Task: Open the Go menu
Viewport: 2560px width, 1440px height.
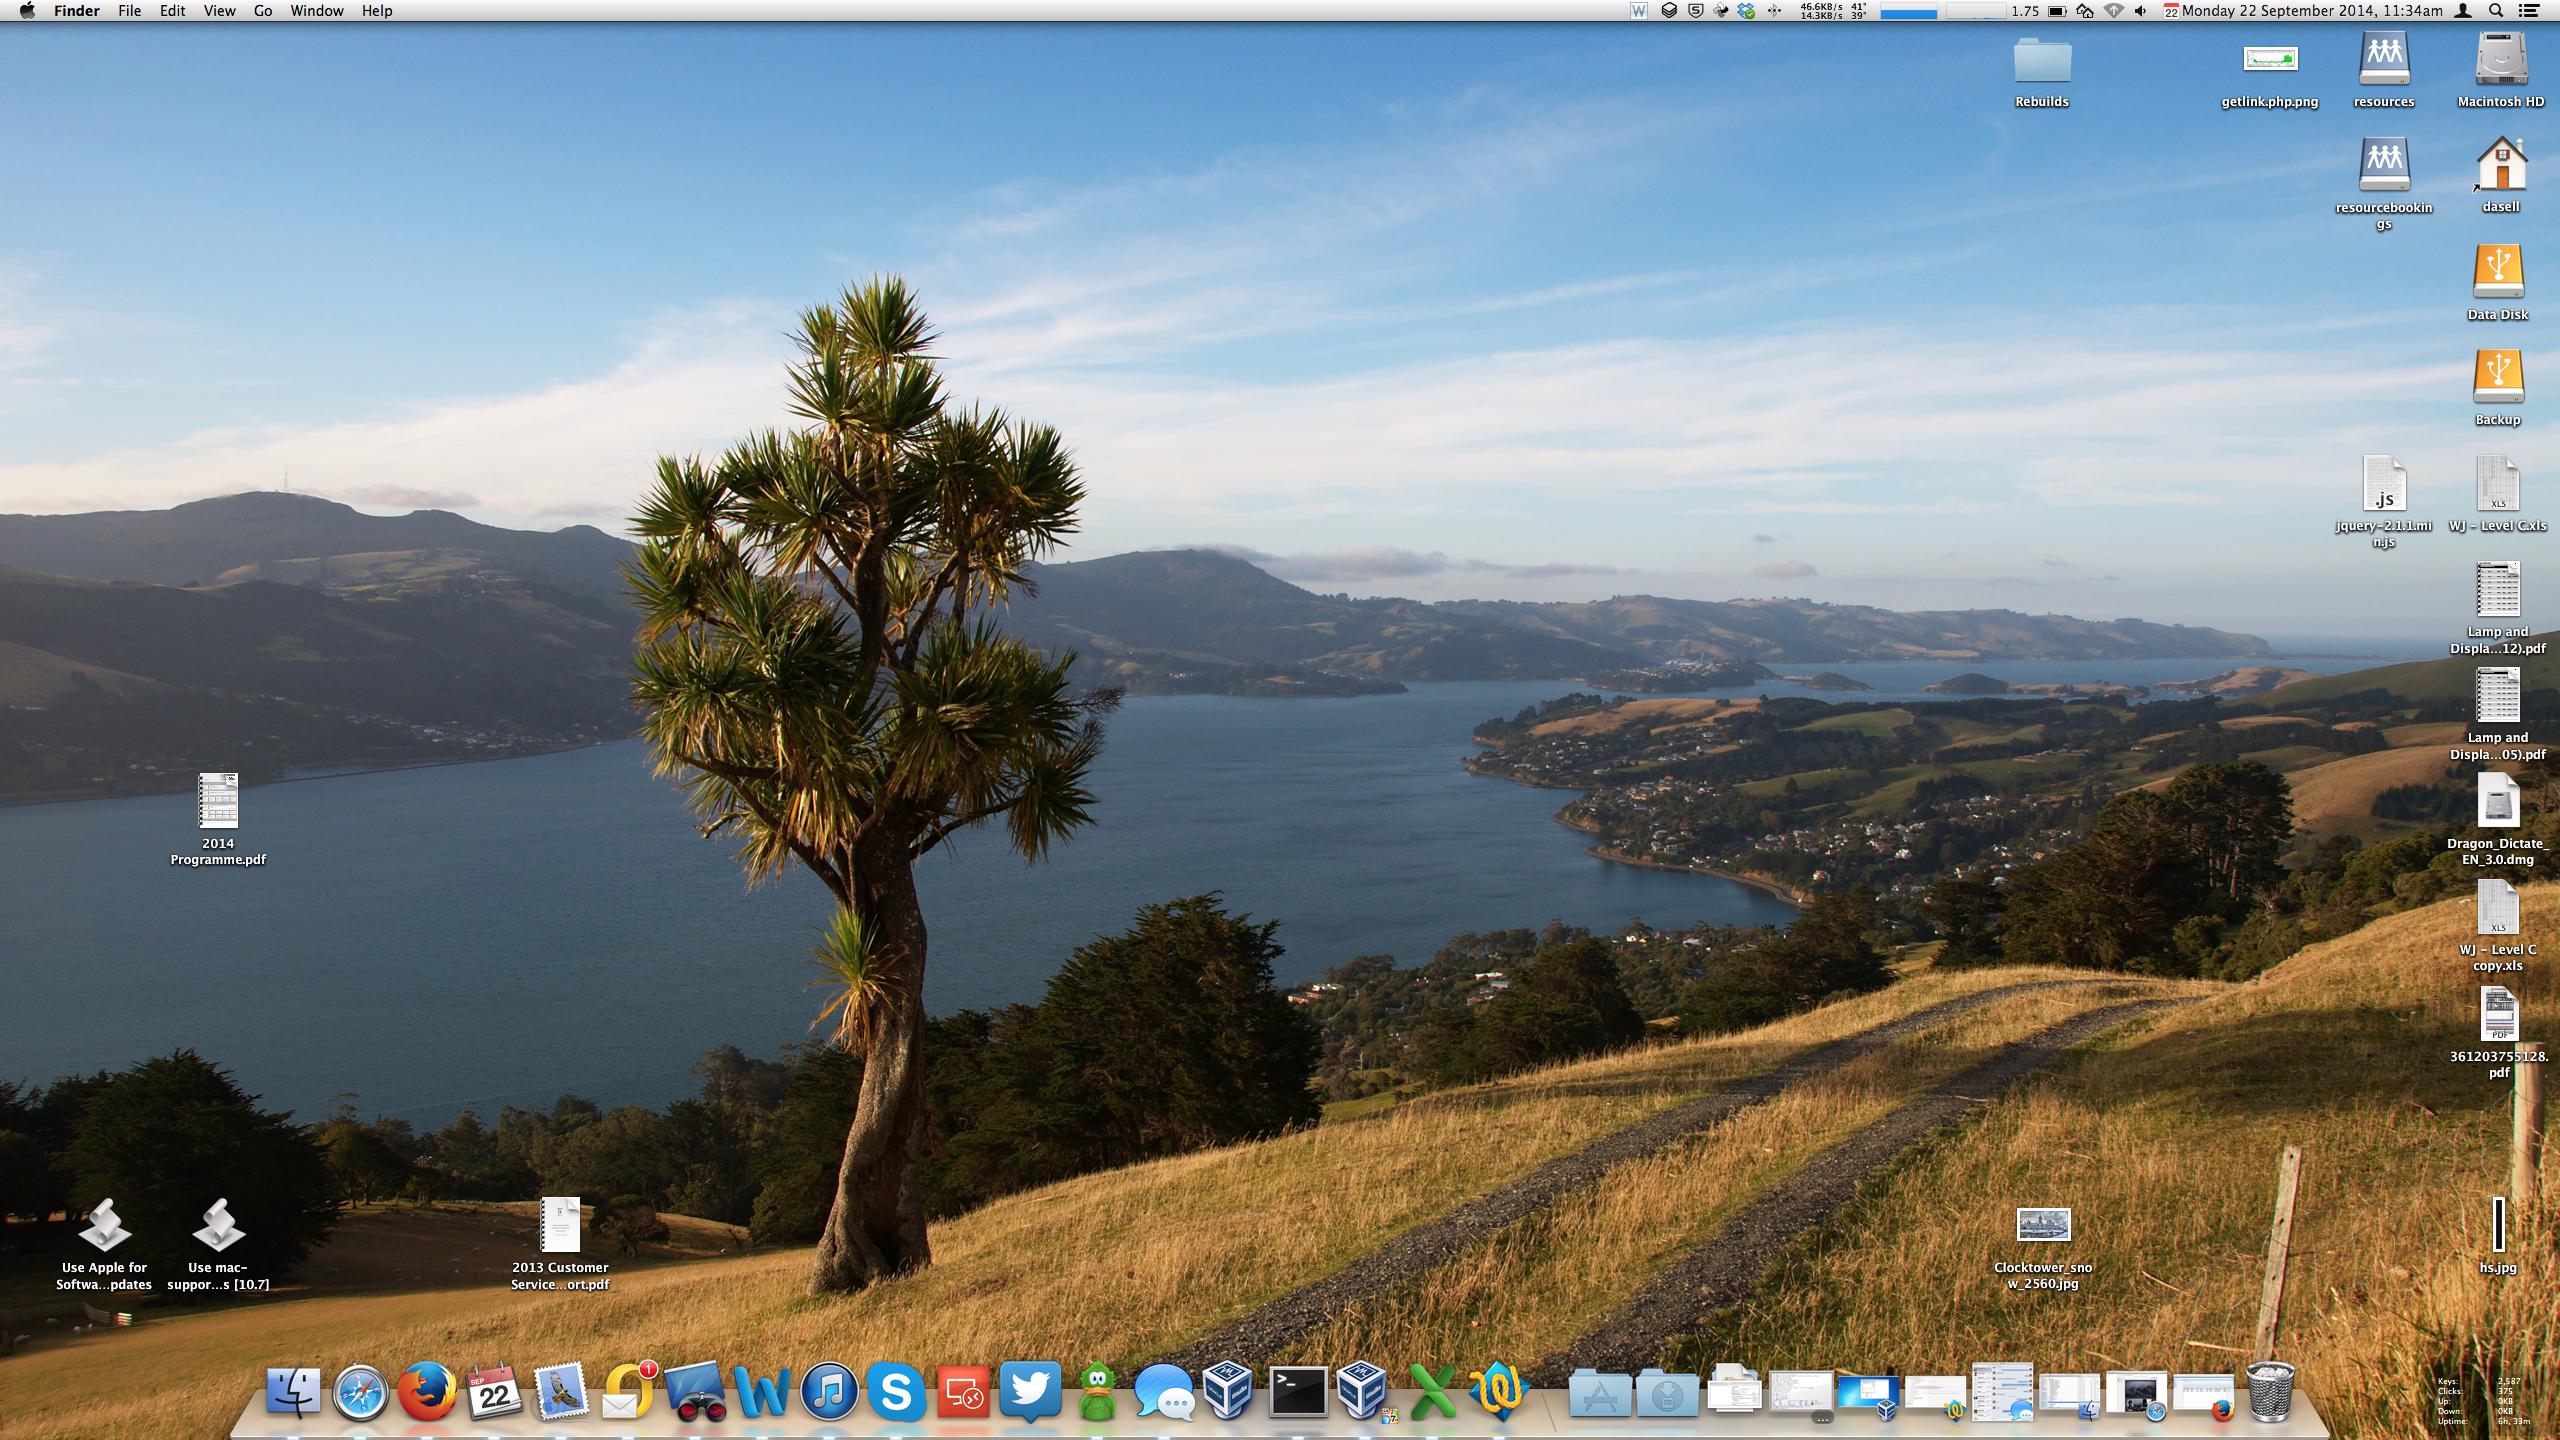Action: 263,11
